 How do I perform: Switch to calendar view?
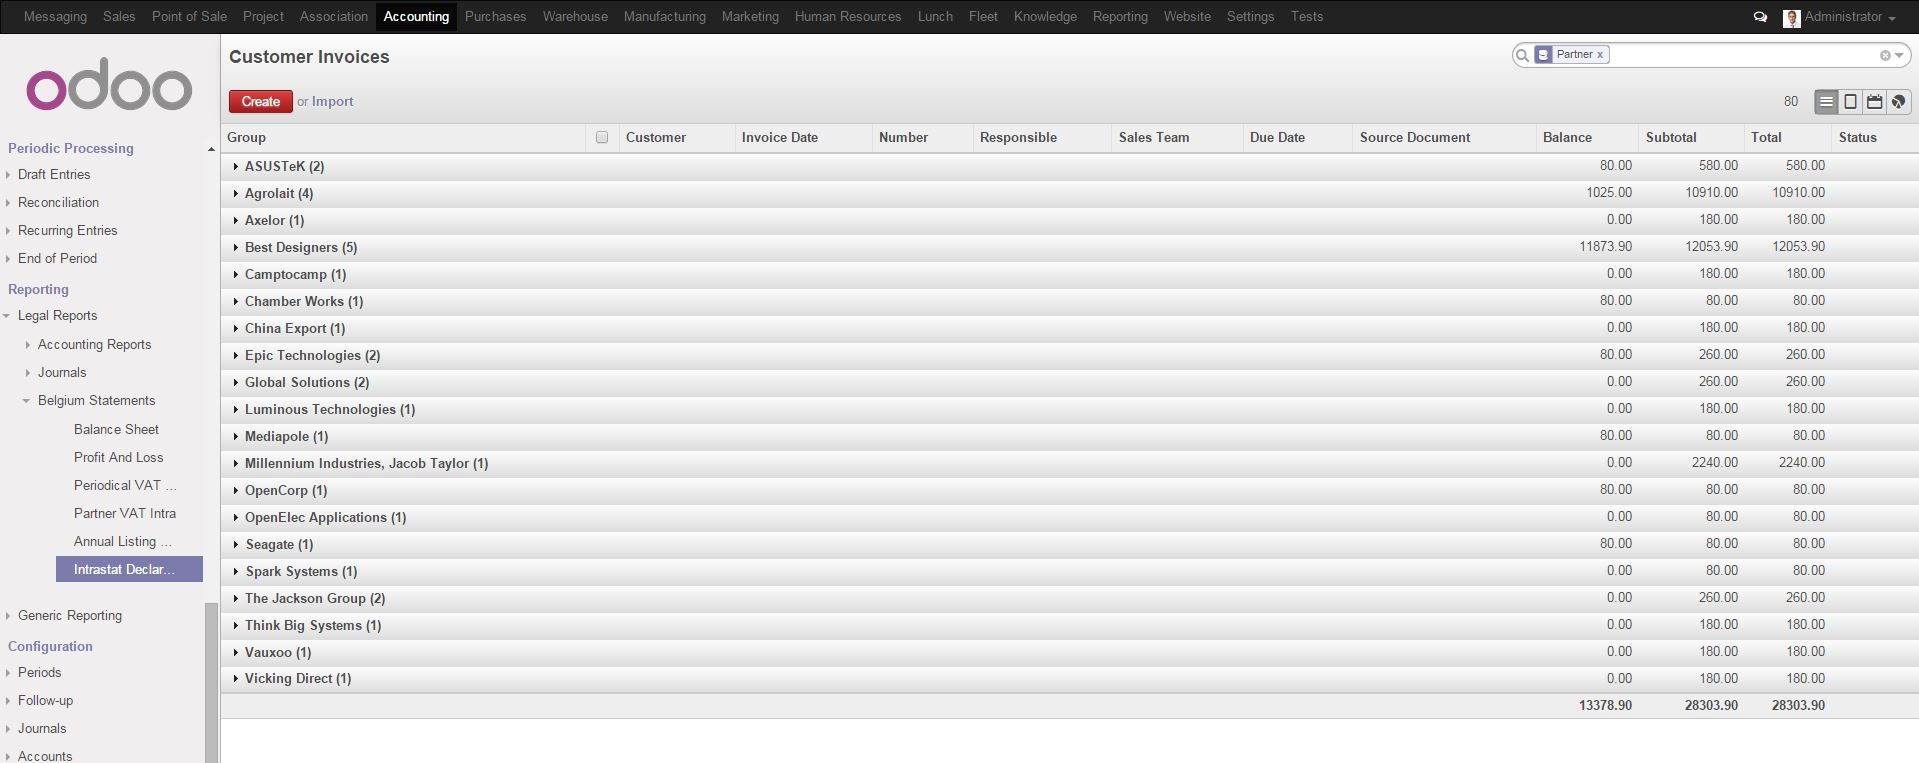point(1875,102)
